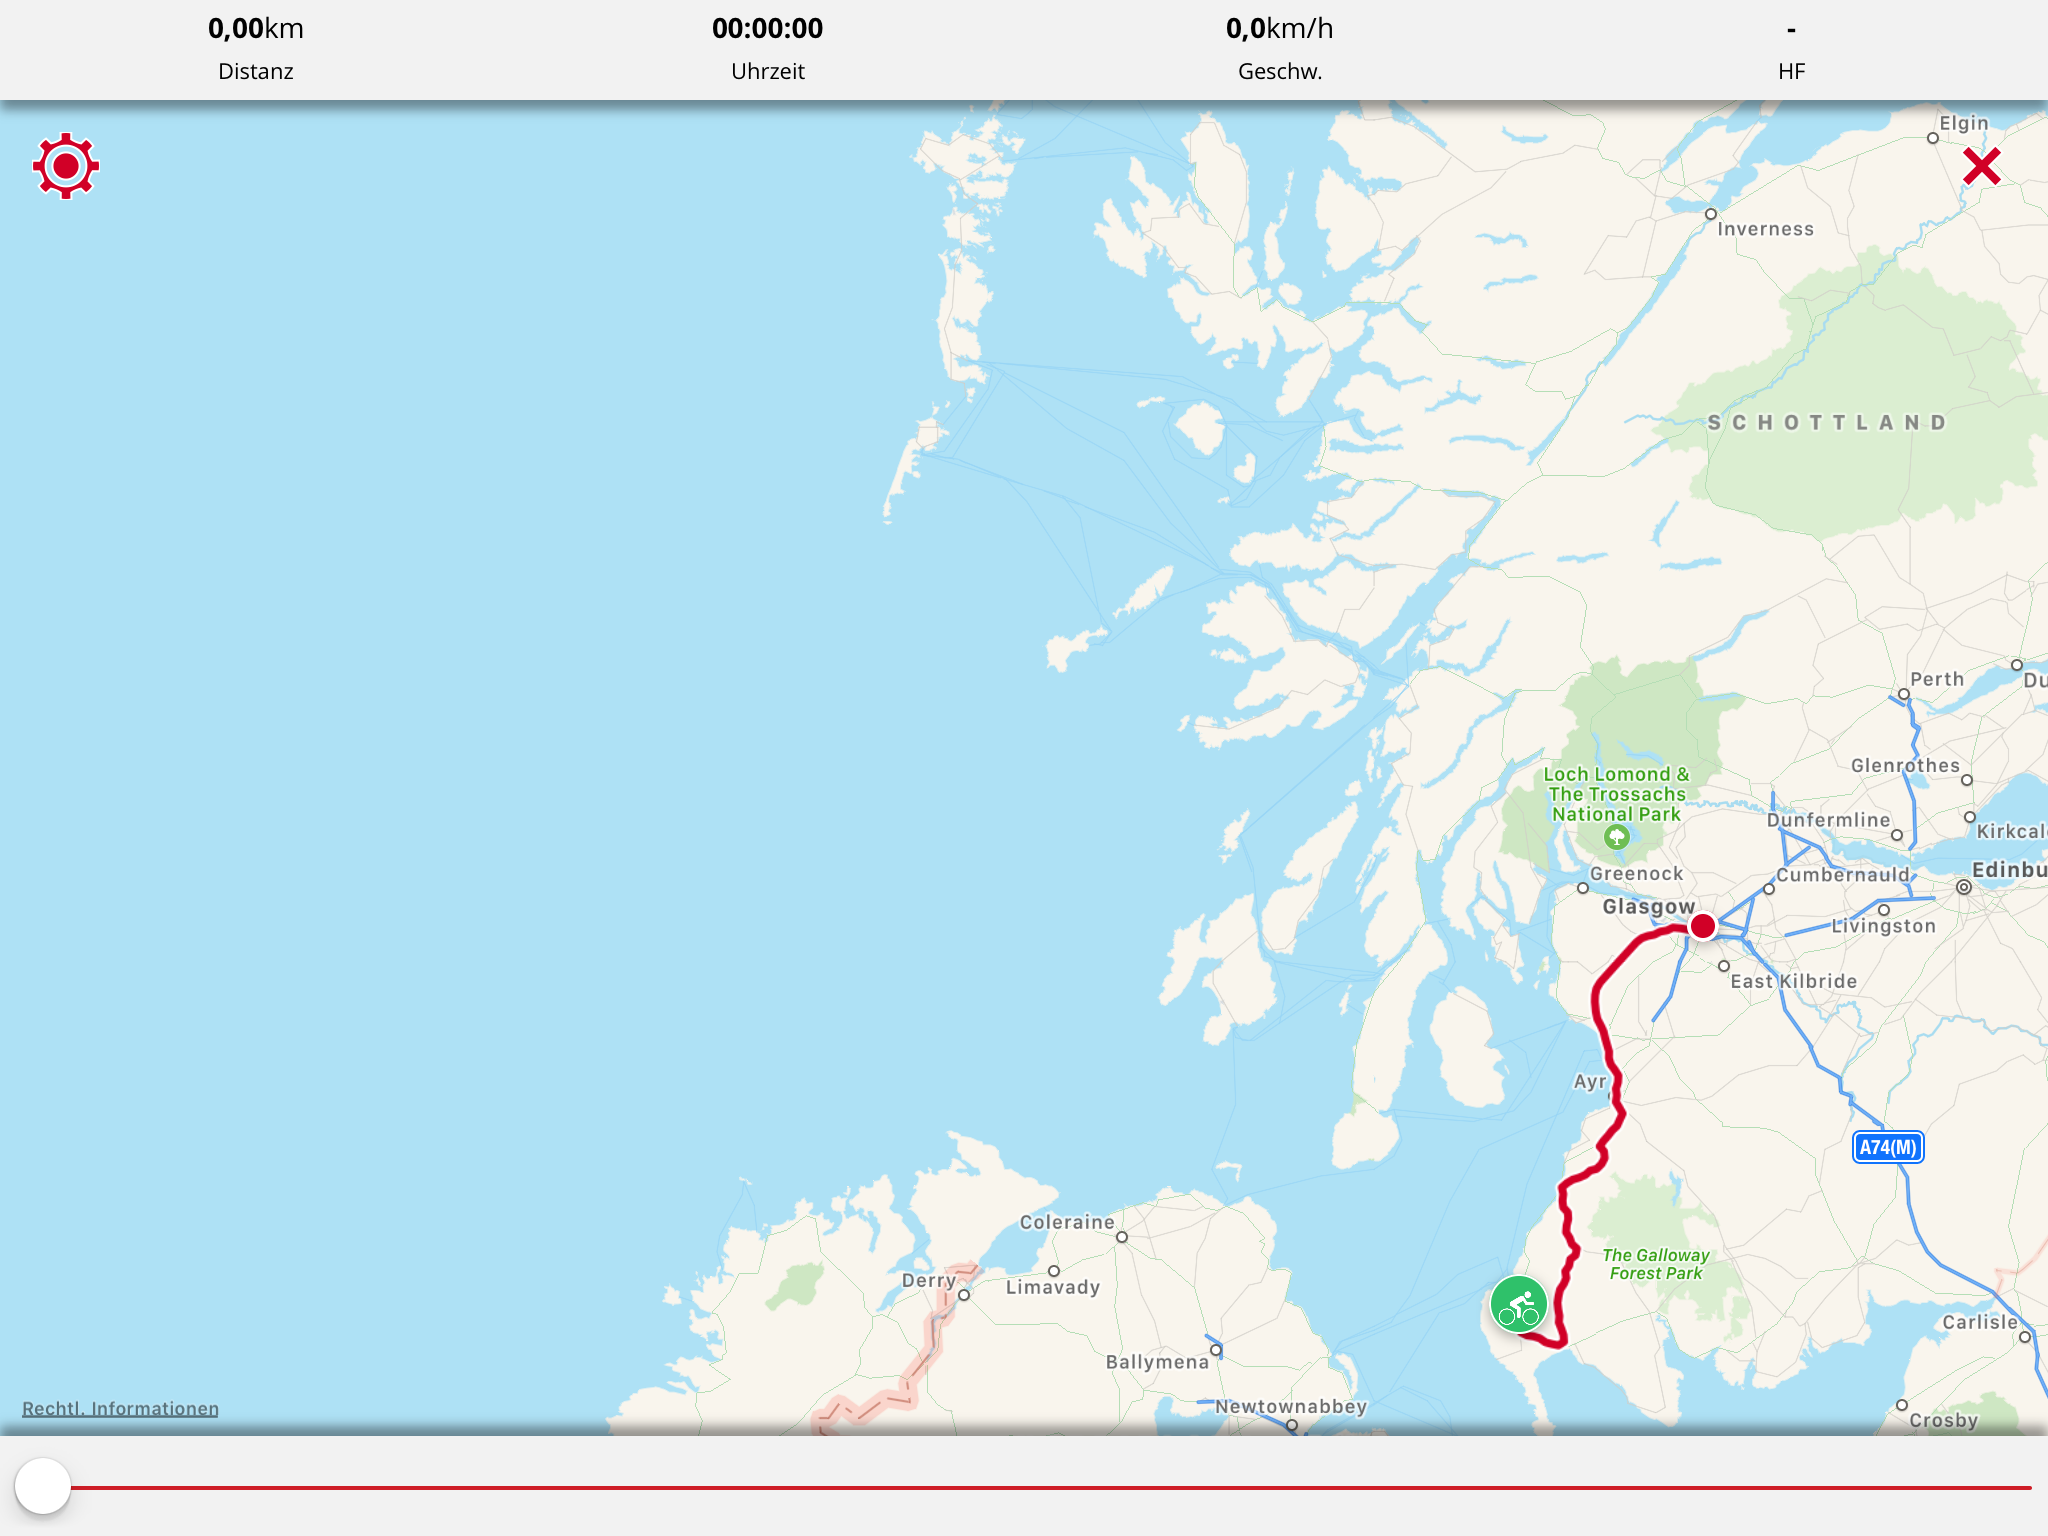Tap the Geschw. speed readout
Screen dimensions: 2048x1536
(x=1280, y=48)
